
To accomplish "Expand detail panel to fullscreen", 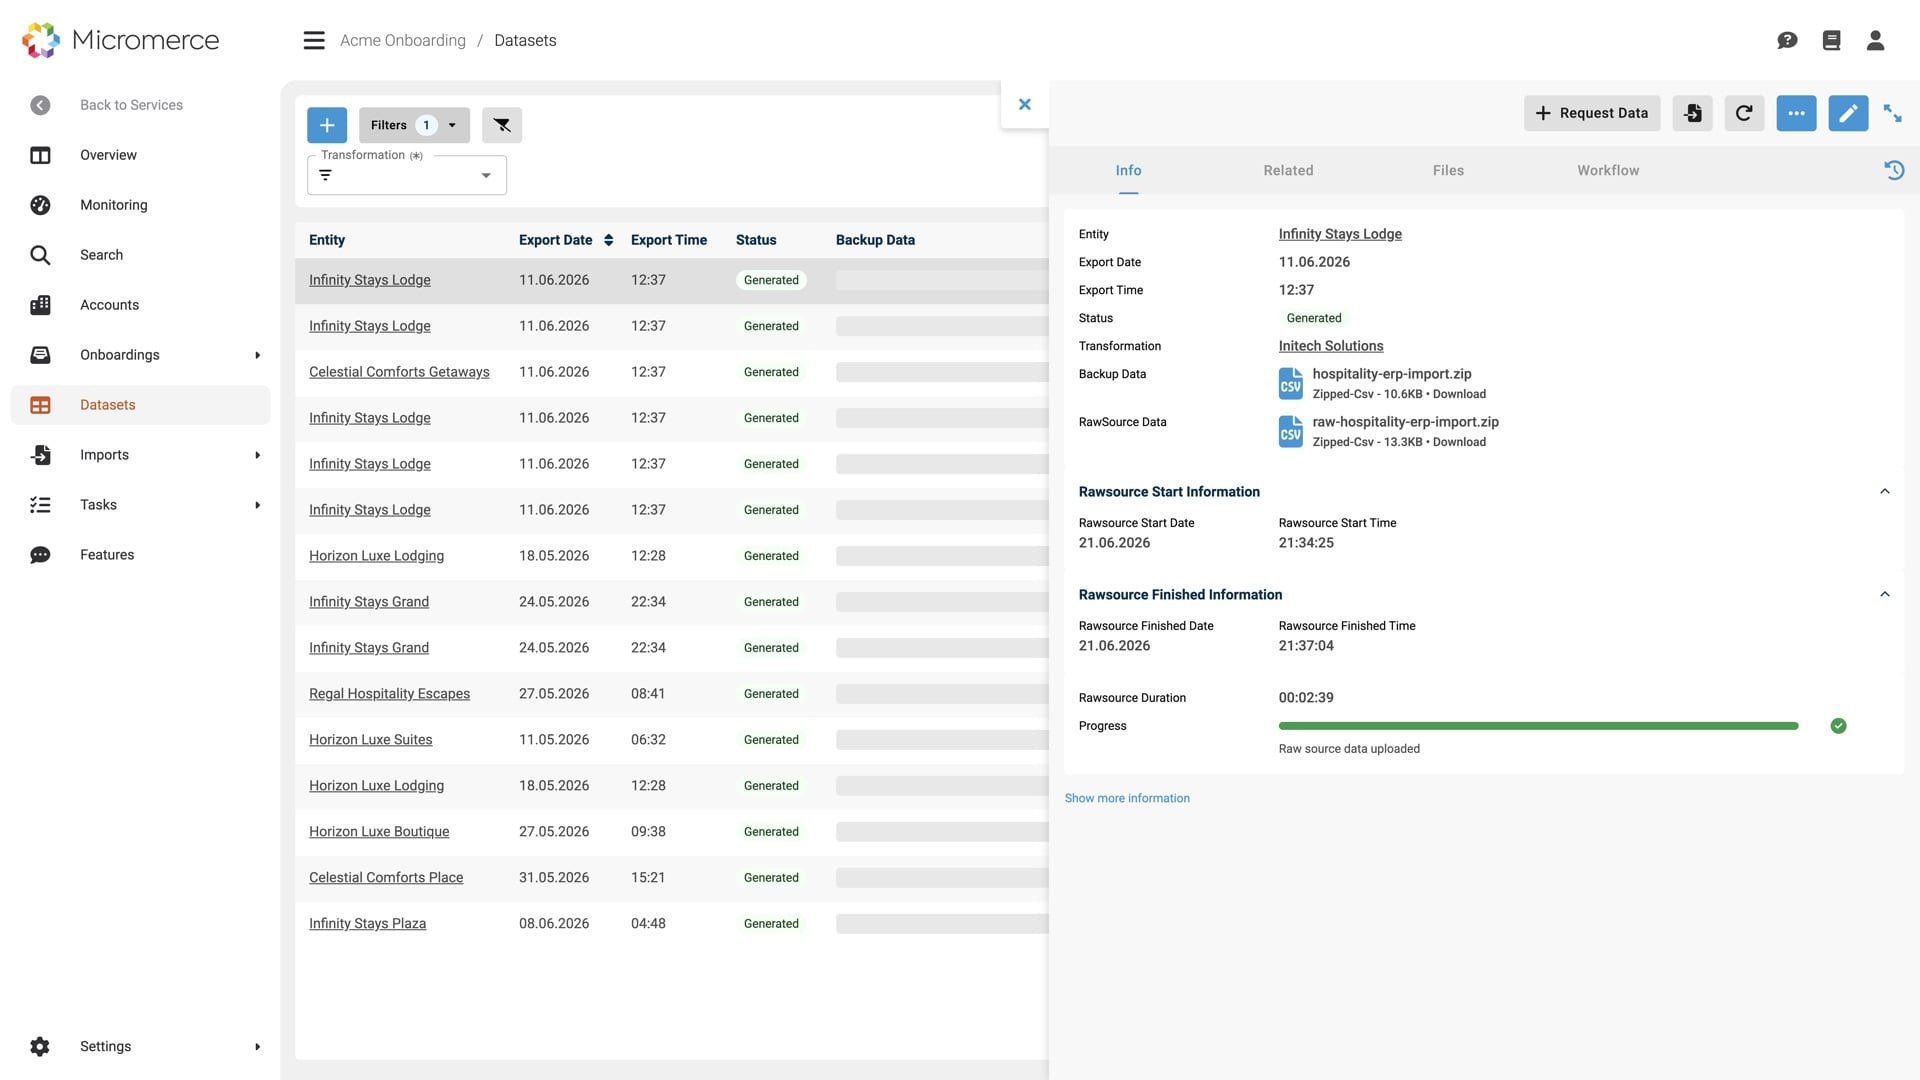I will coord(1893,113).
